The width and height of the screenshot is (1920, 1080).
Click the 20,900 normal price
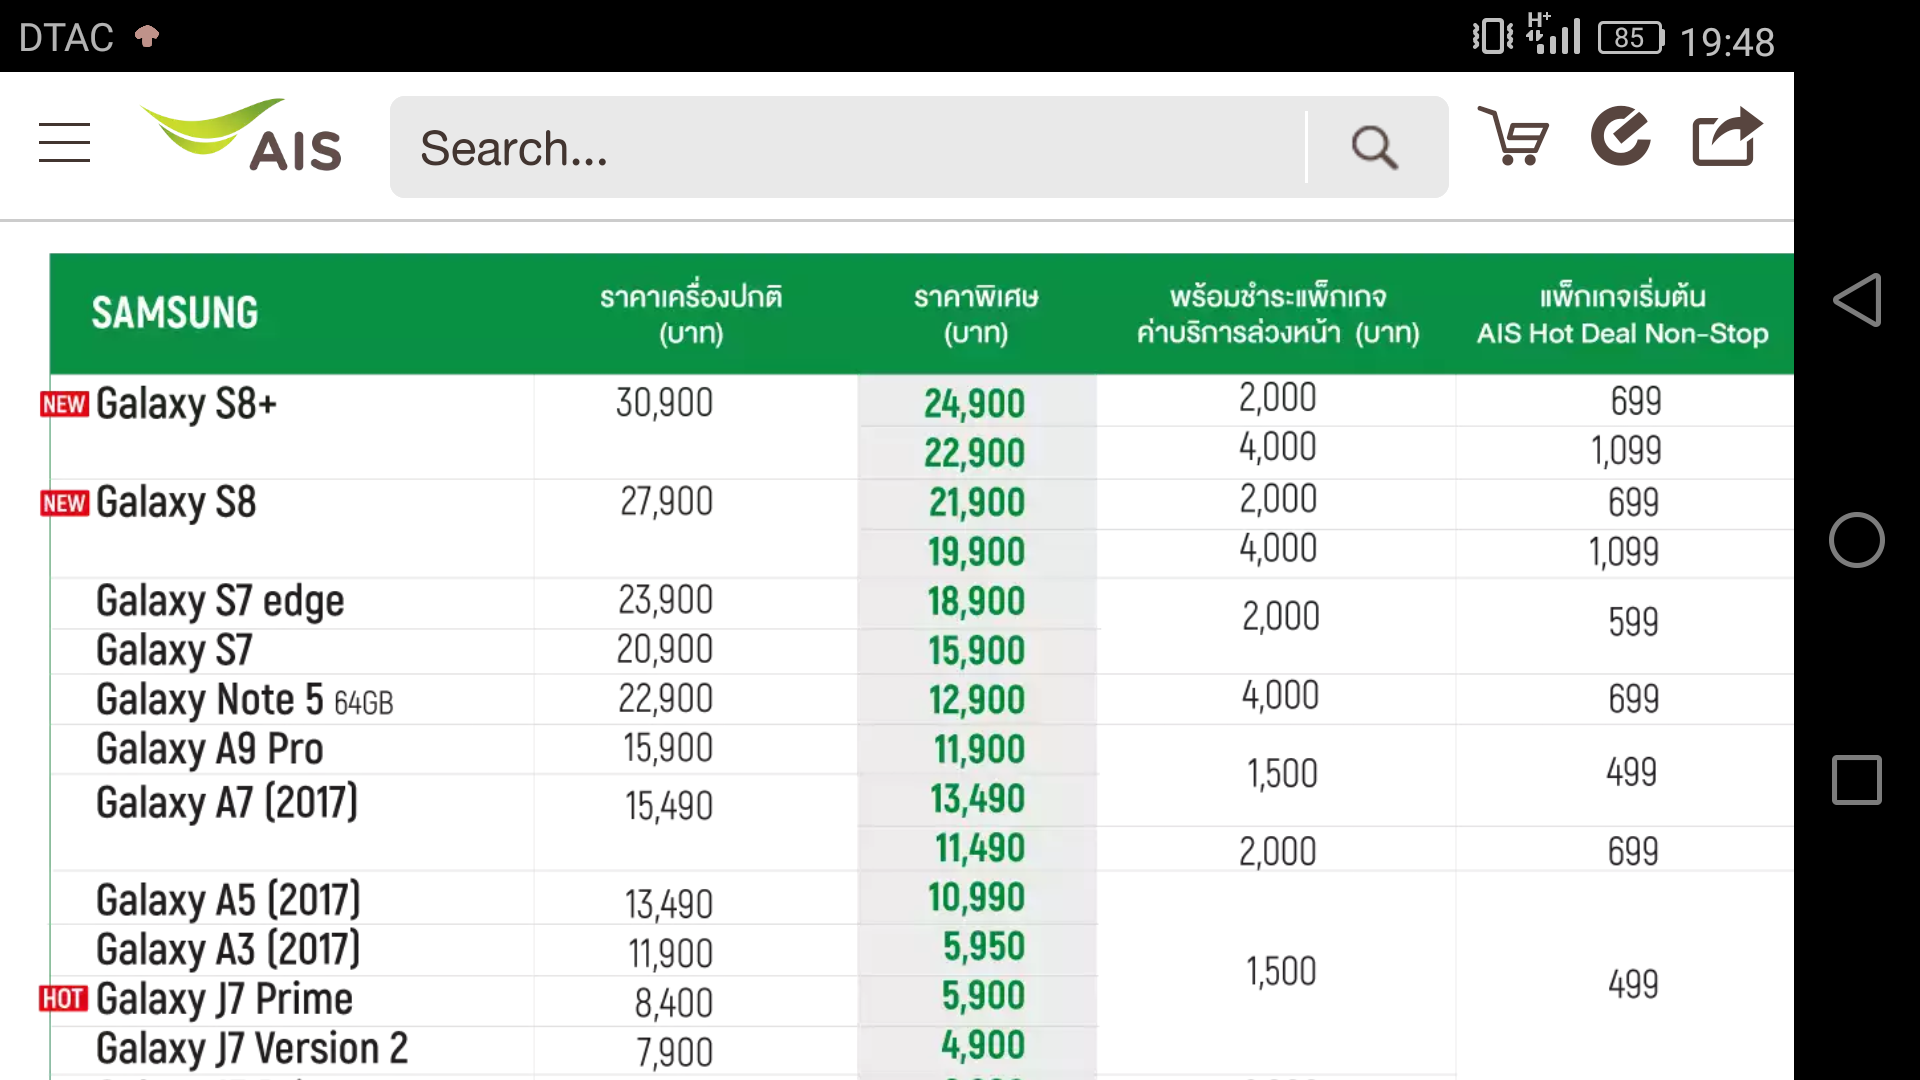pyautogui.click(x=665, y=650)
